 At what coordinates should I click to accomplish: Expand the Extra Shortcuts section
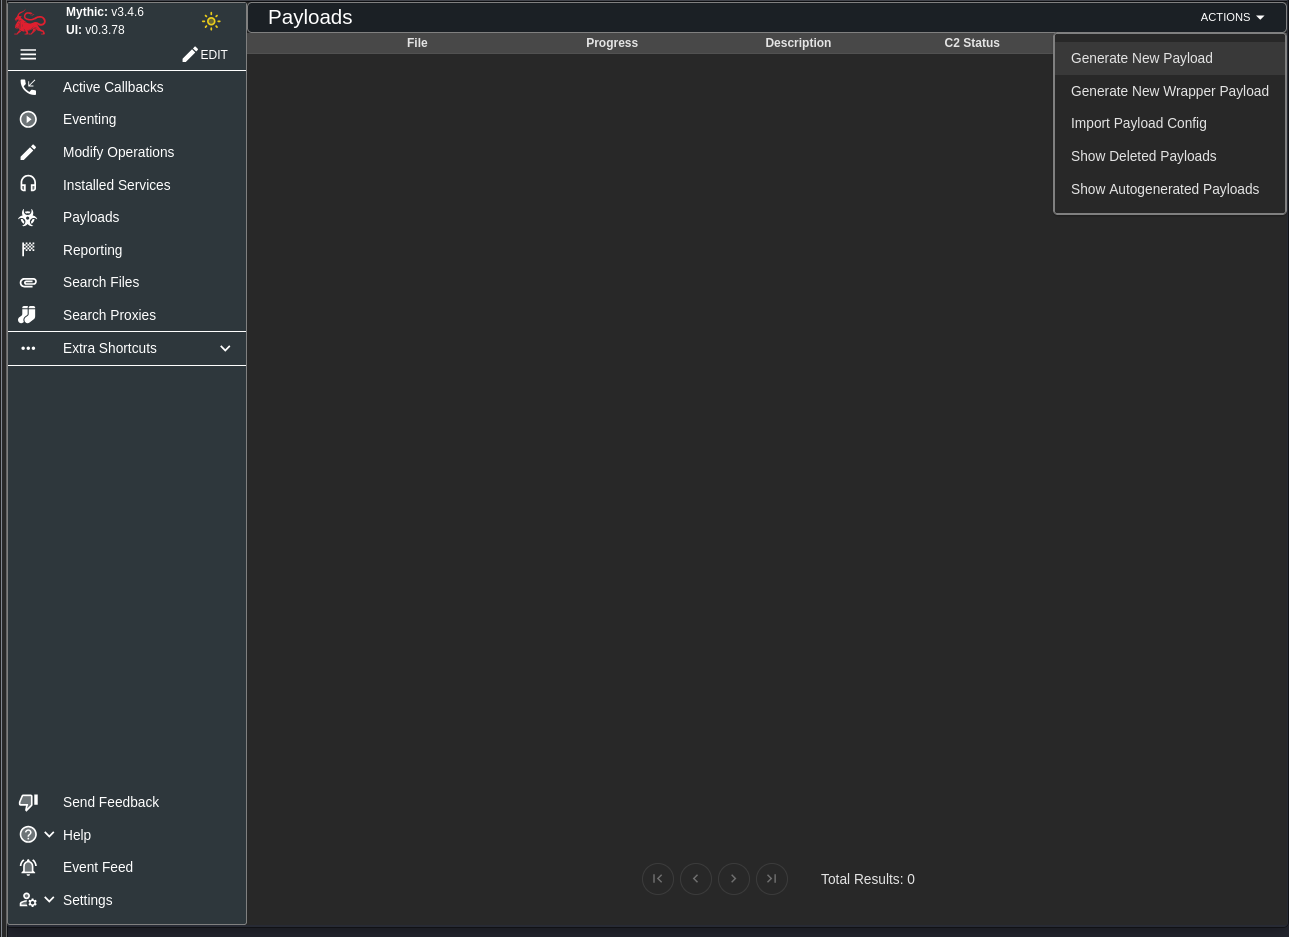tap(225, 348)
